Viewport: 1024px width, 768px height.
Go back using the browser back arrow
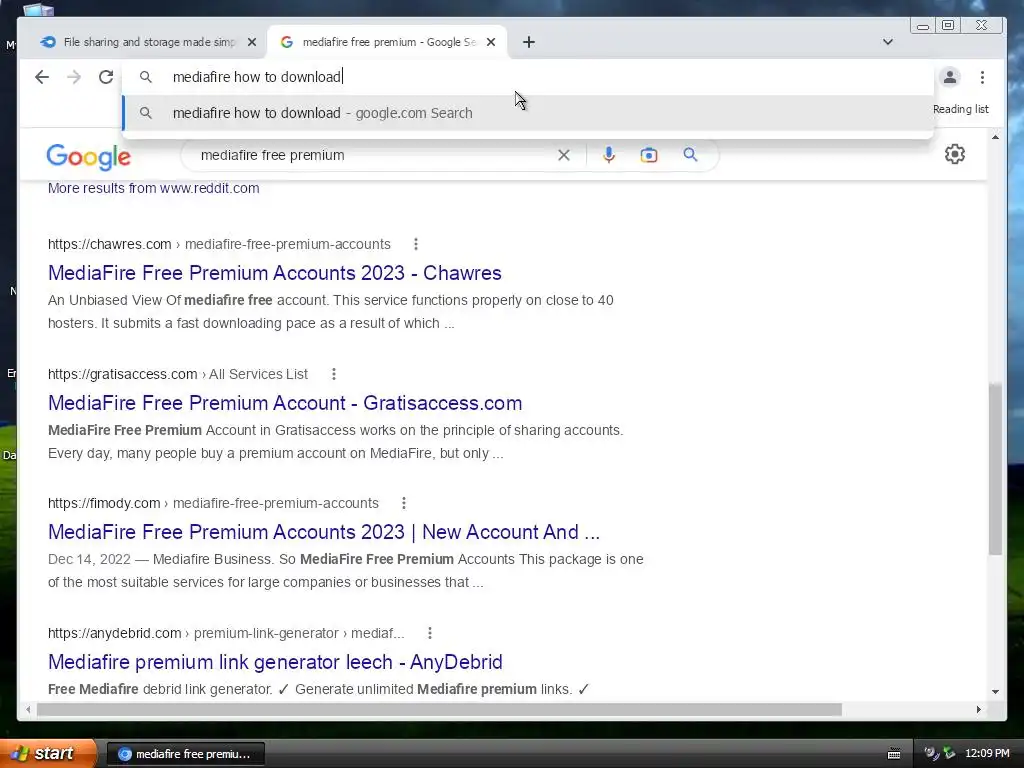tap(42, 77)
